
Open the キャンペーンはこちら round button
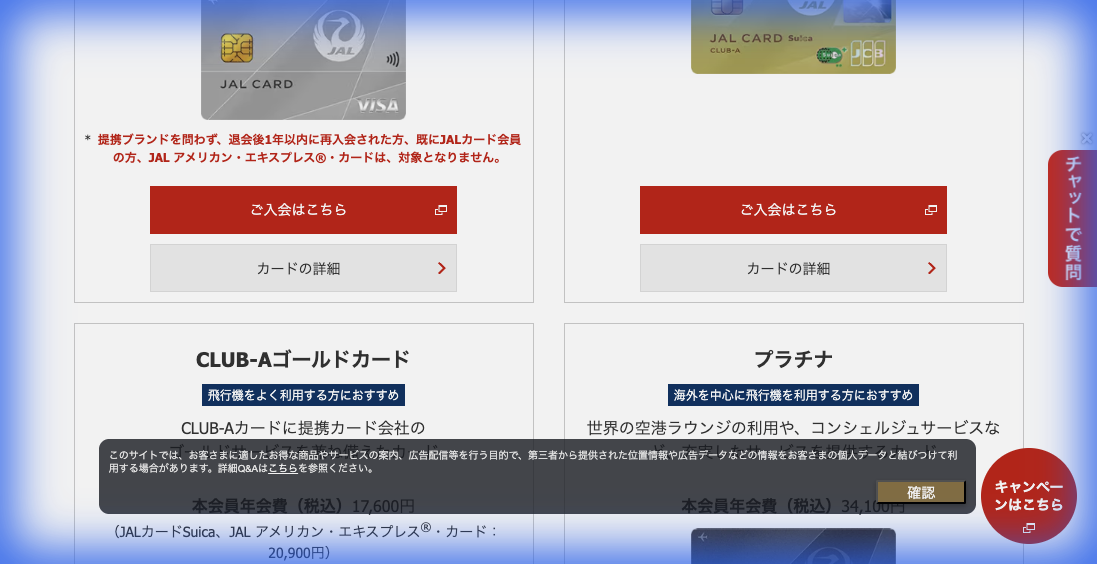(x=1028, y=496)
